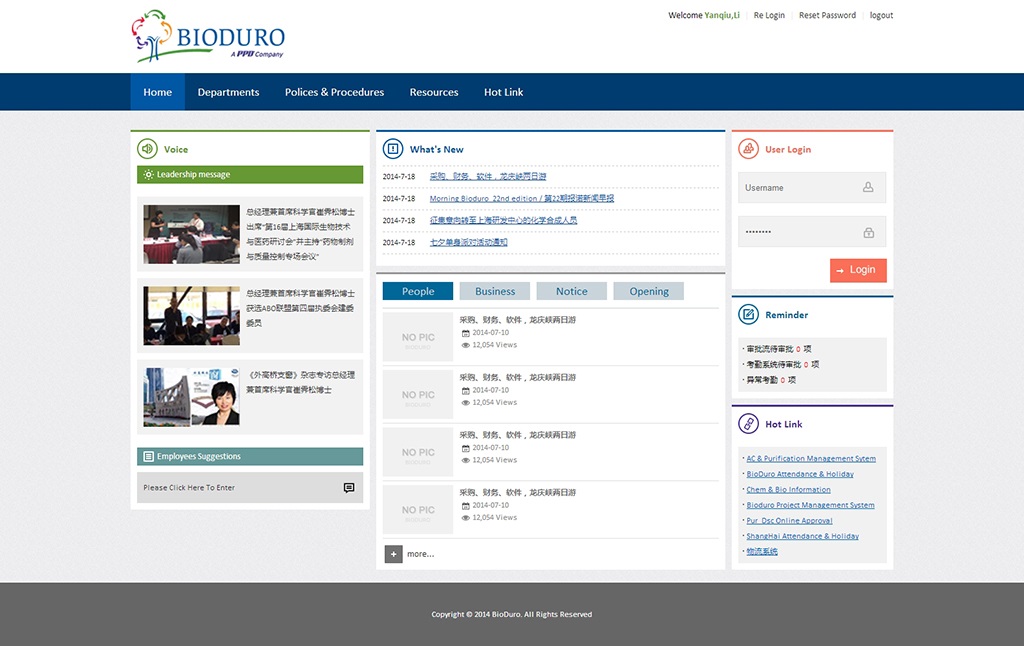This screenshot has width=1024, height=646.
Task: Click the User Login header icon
Action: coord(748,149)
